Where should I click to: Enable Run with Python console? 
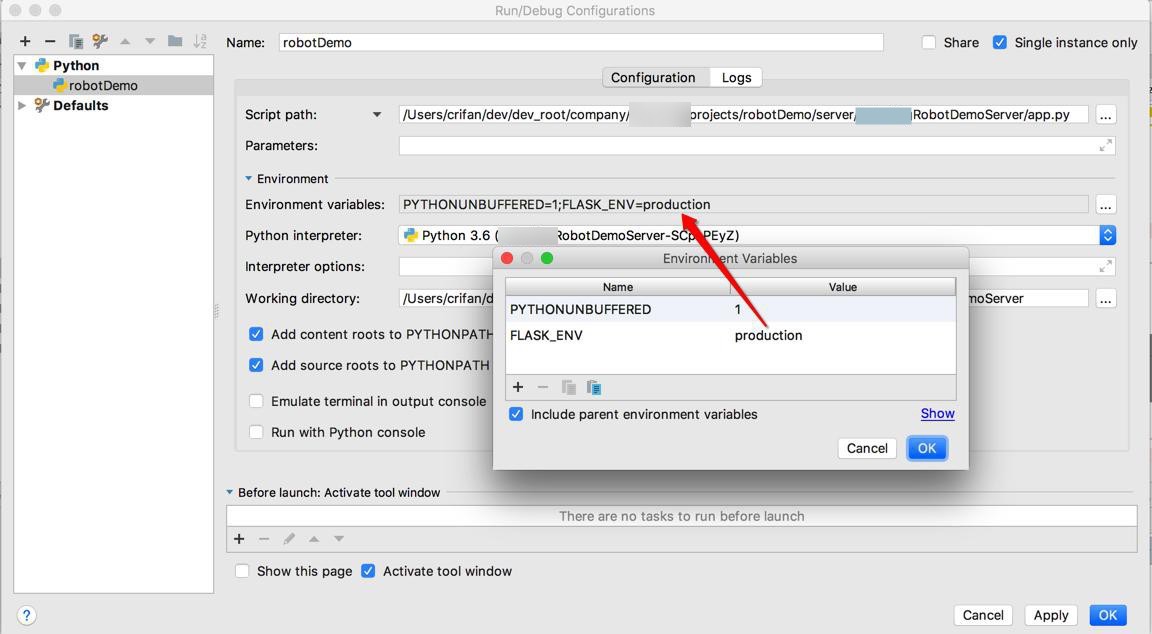pos(256,432)
